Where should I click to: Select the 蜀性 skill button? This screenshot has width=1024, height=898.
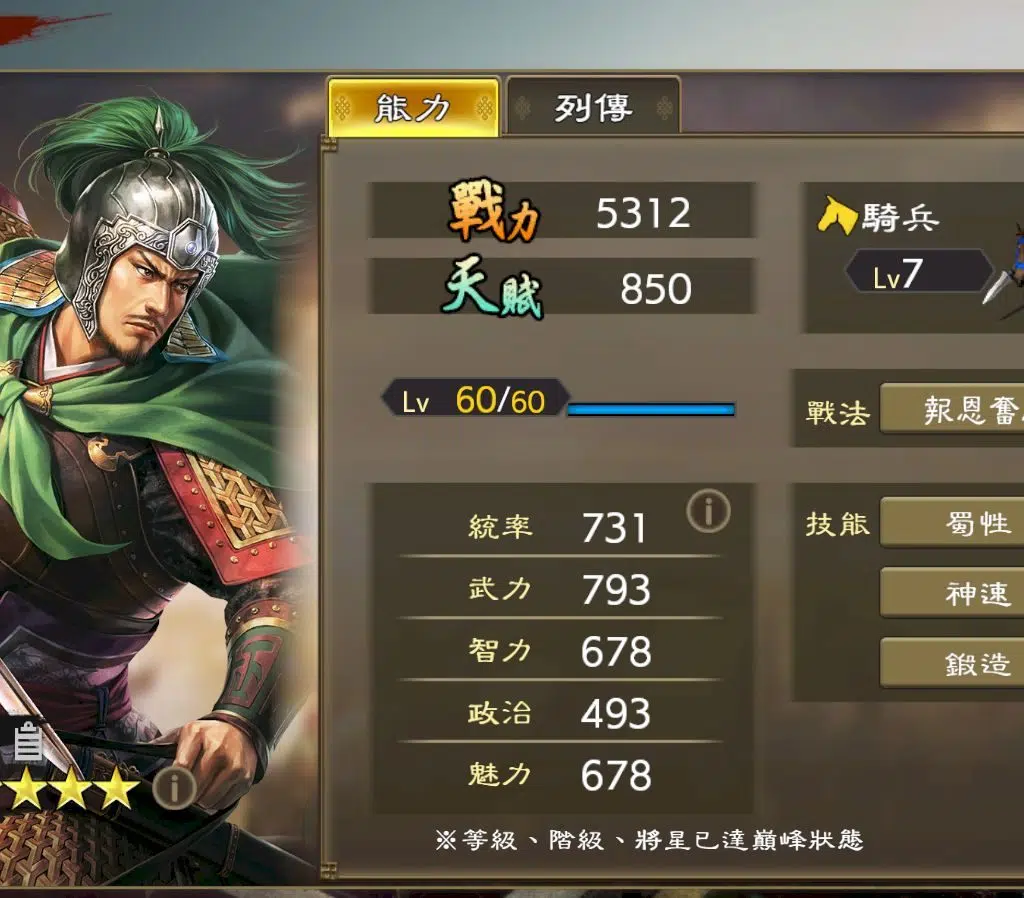(x=952, y=522)
